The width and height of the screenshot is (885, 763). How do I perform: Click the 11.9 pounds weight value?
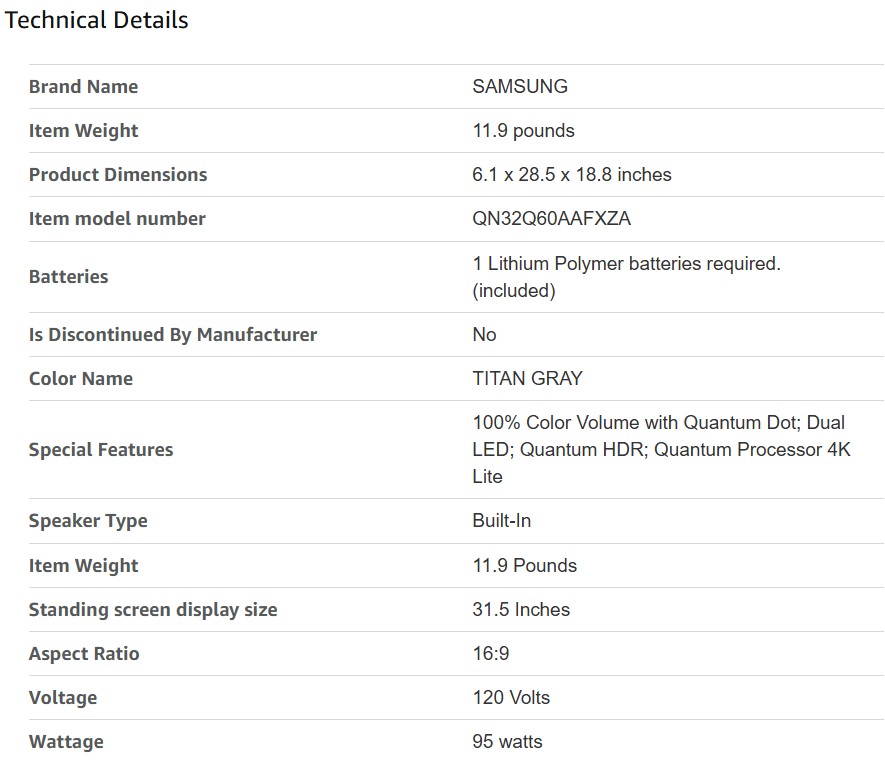523,131
